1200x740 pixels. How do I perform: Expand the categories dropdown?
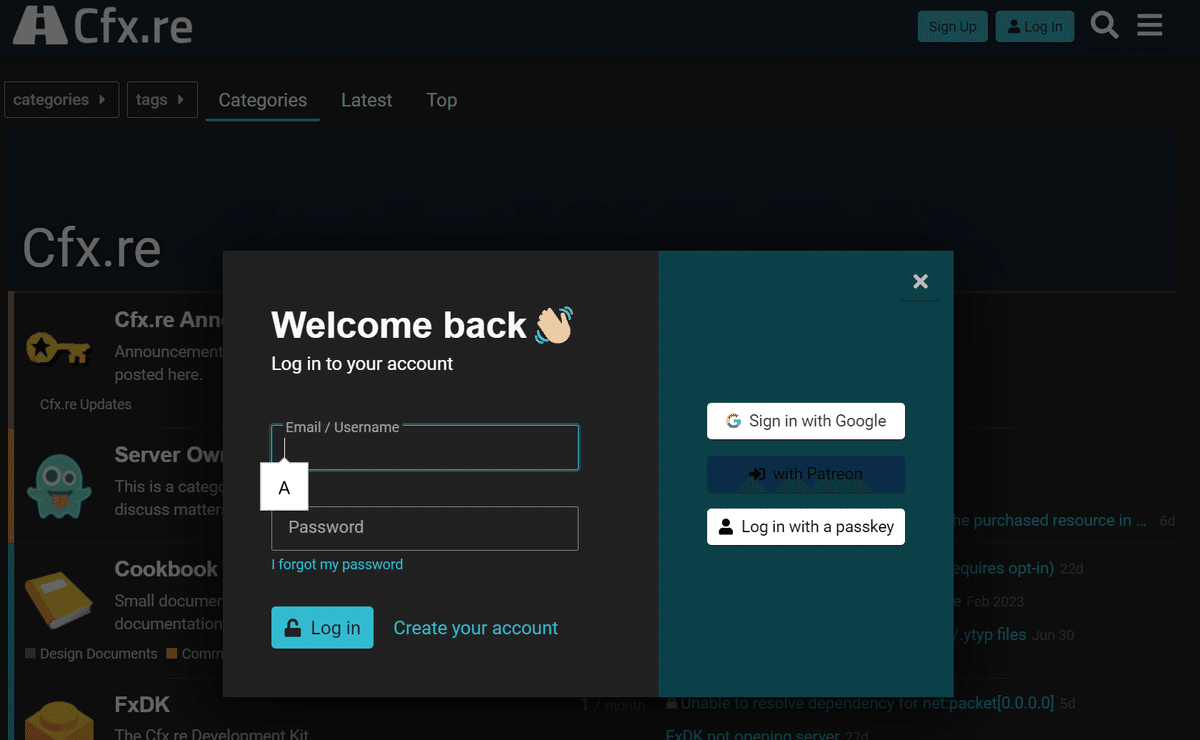pos(61,100)
